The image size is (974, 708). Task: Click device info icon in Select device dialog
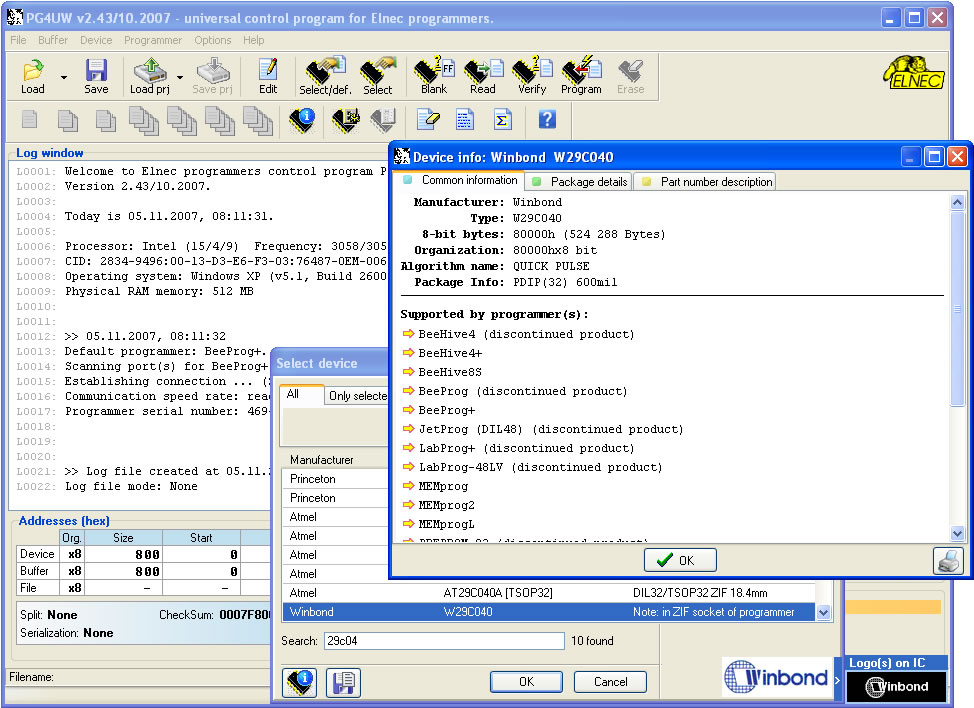[x=300, y=682]
